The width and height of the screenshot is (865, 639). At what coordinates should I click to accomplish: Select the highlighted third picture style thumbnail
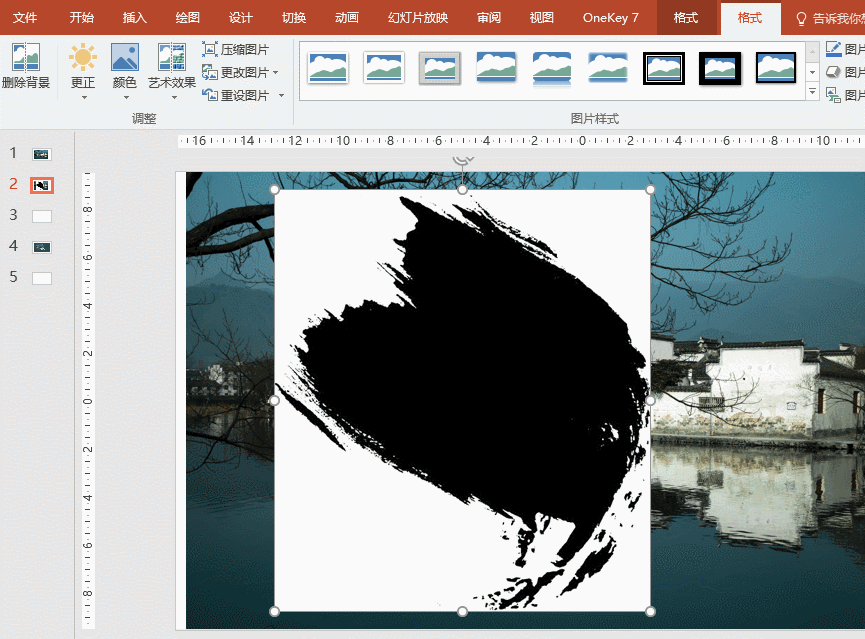point(439,68)
